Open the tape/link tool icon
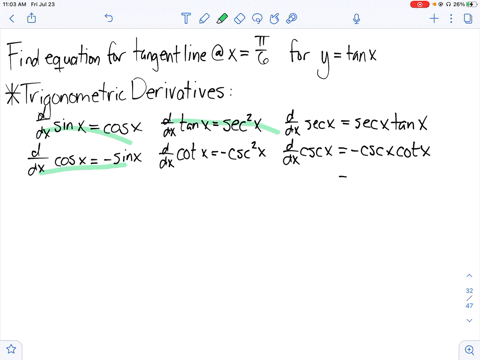Viewport: 480px width, 360px height. click(292, 18)
